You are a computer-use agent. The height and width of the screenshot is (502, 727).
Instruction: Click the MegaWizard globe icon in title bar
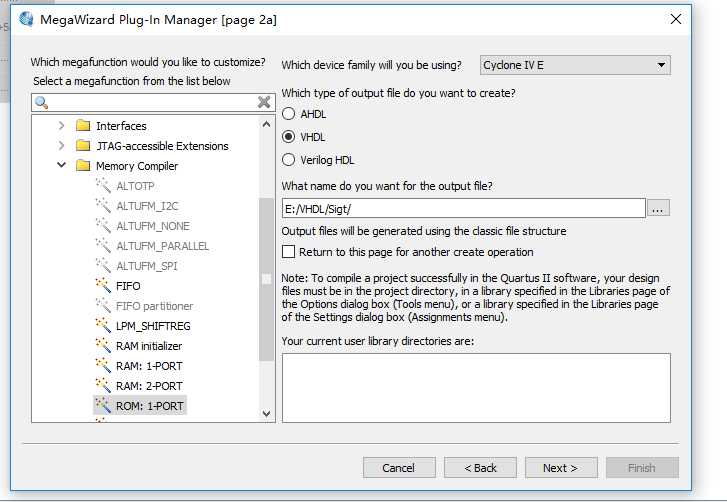point(26,19)
